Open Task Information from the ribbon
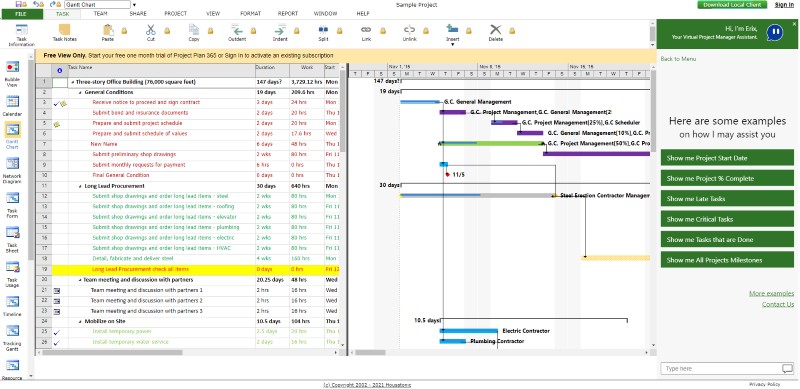The height and width of the screenshot is (389, 800). pos(21,34)
